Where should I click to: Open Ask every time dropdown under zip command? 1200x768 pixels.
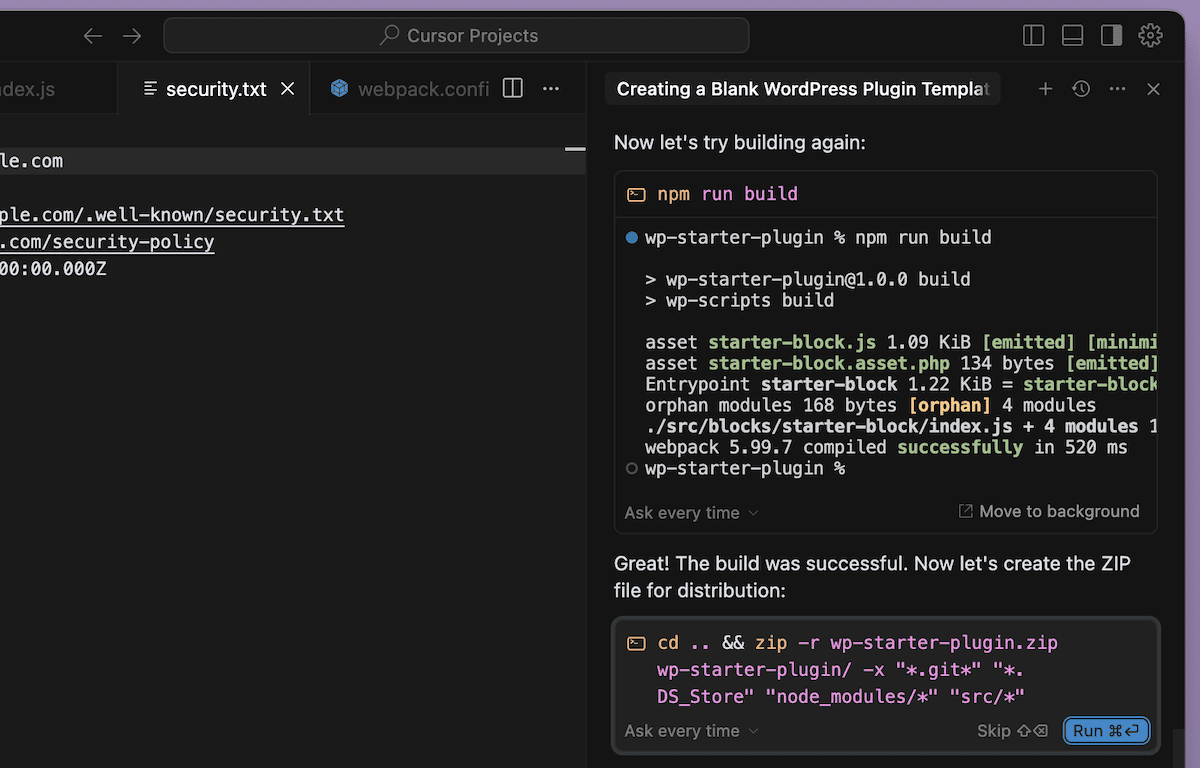coord(692,731)
